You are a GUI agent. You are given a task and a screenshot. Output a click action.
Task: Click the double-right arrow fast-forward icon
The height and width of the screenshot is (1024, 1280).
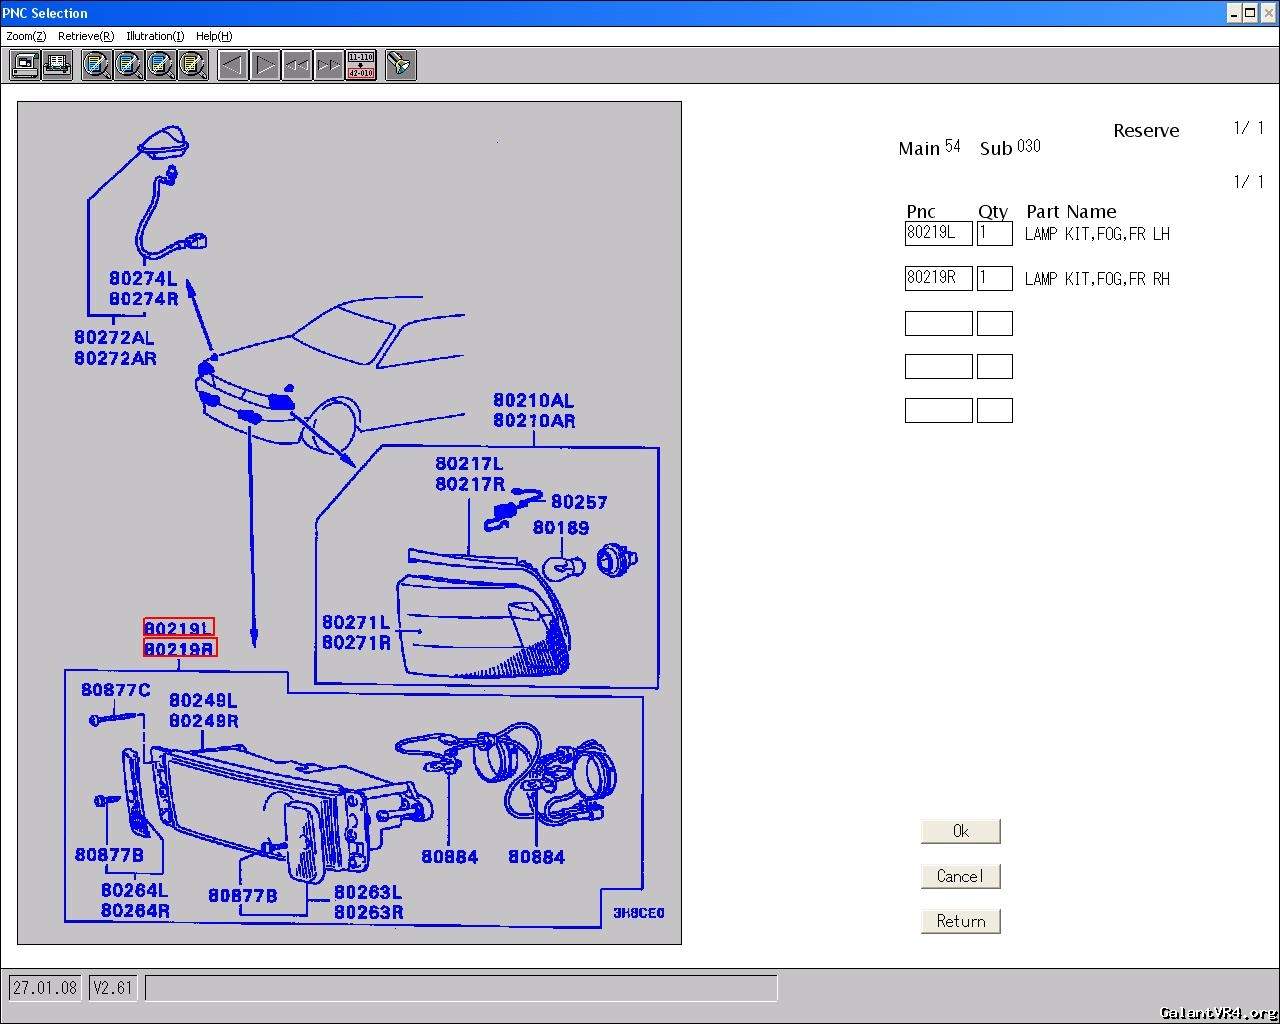329,65
